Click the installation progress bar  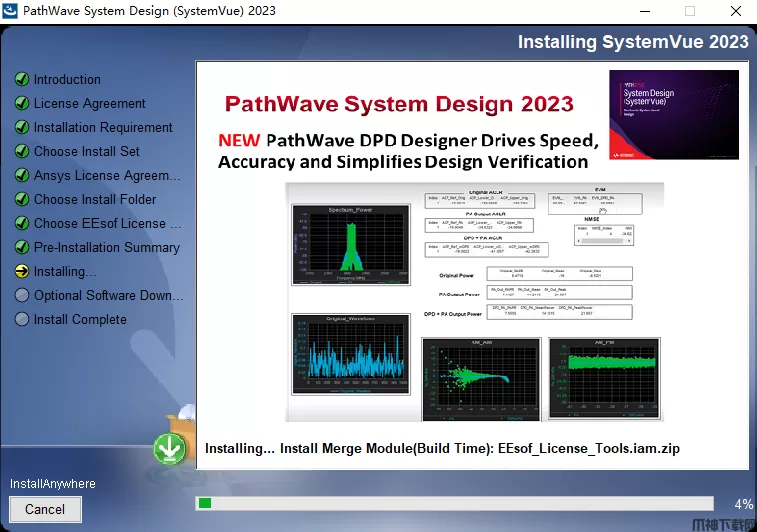pyautogui.click(x=454, y=503)
